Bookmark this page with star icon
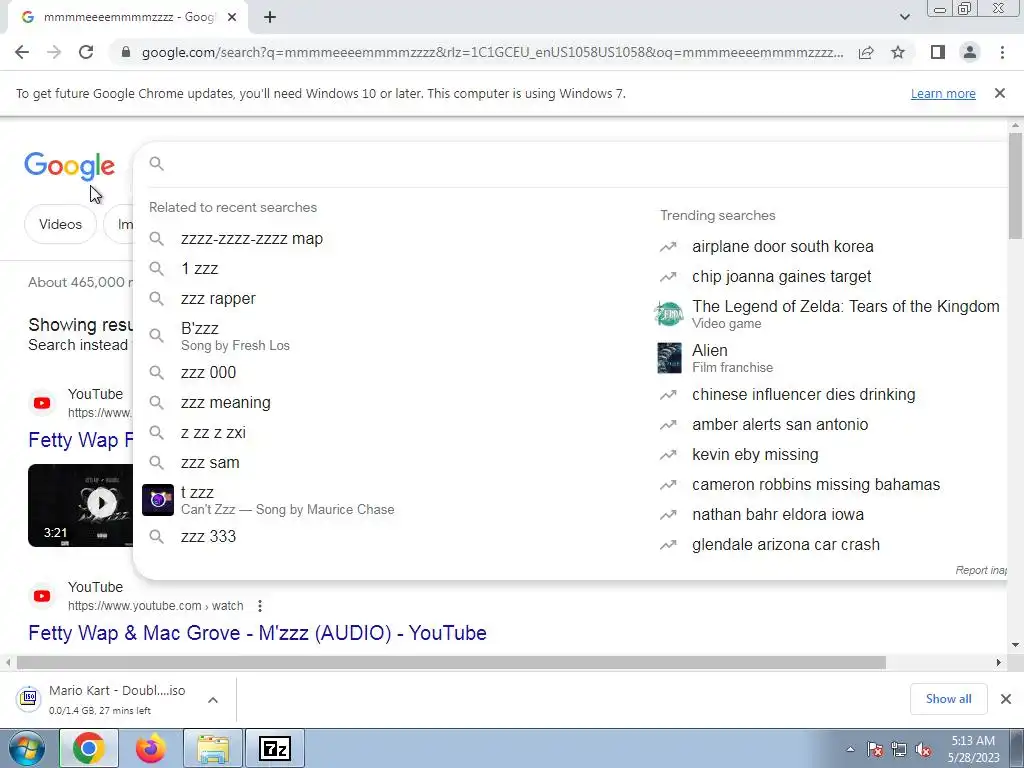Screen dimensions: 1024x768 898,52
